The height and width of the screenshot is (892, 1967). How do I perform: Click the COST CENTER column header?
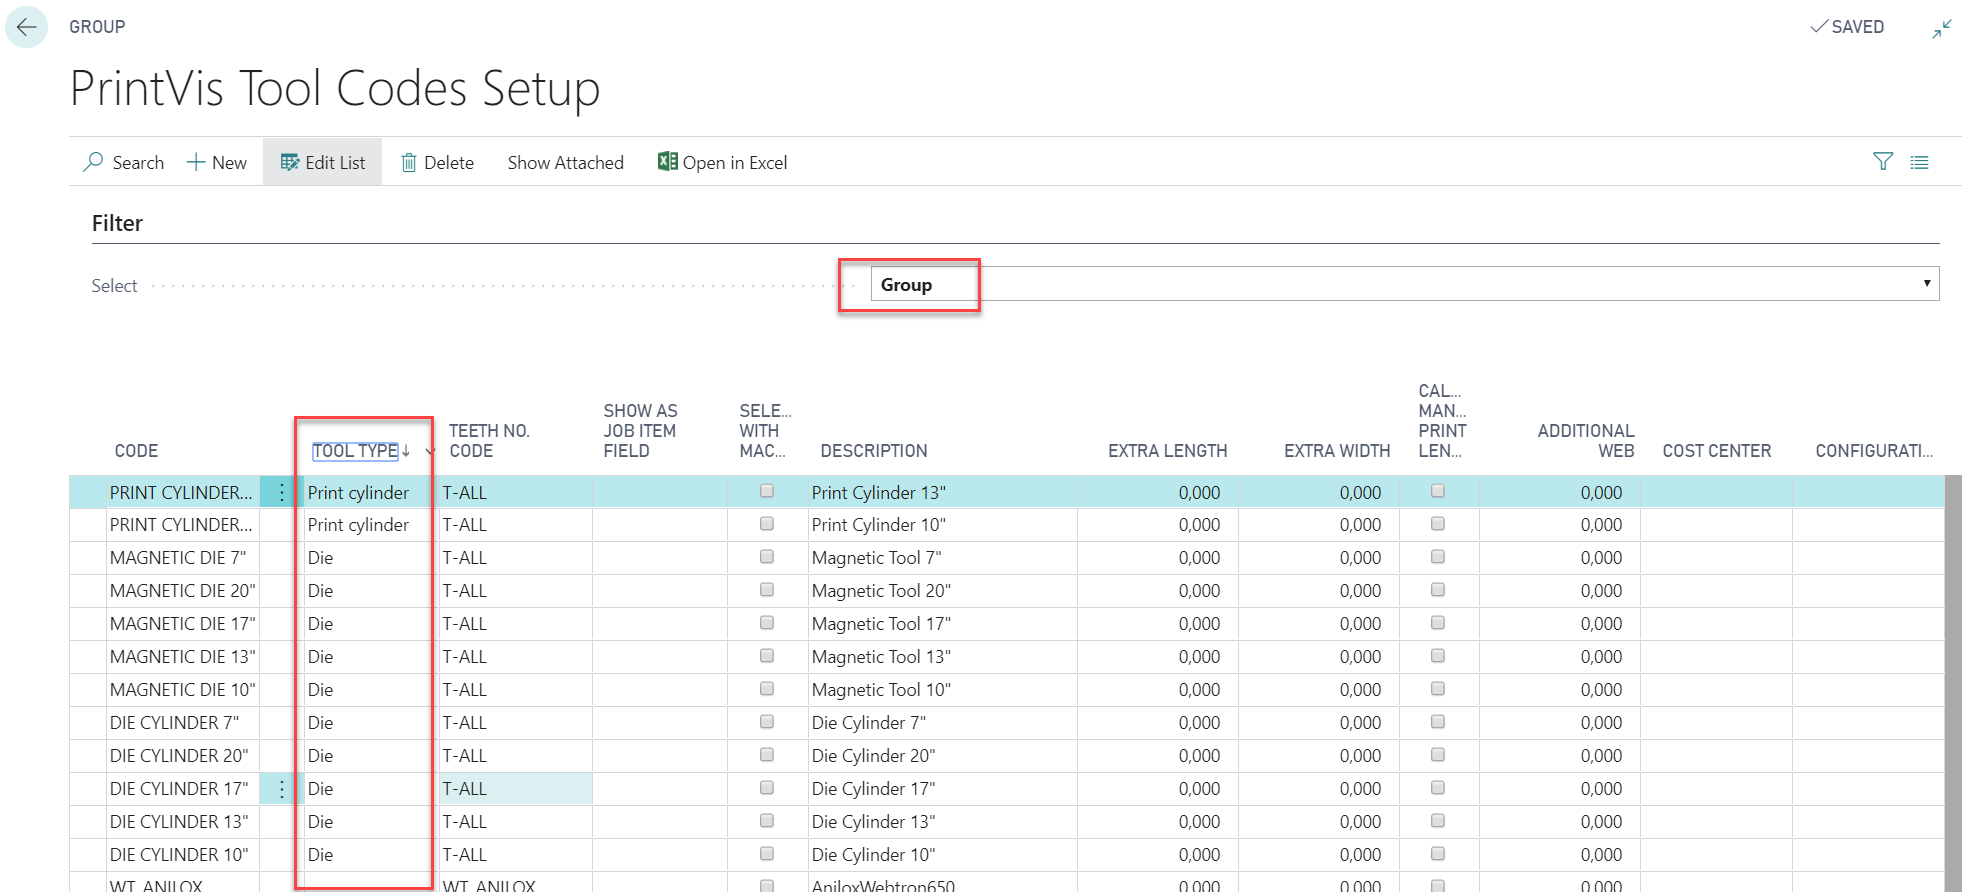(x=1716, y=451)
